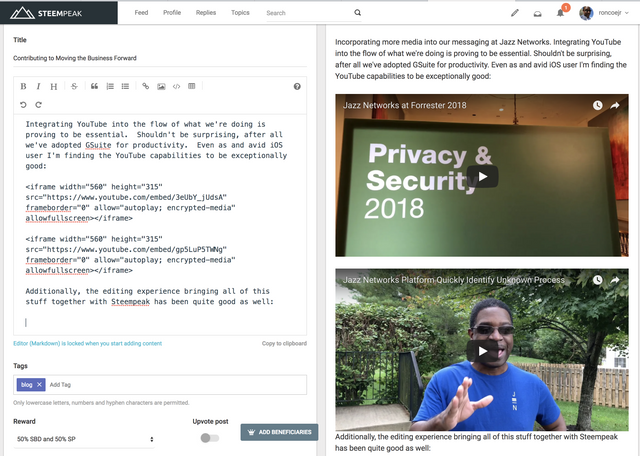Open the Replies page
640x456 pixels.
tap(206, 13)
